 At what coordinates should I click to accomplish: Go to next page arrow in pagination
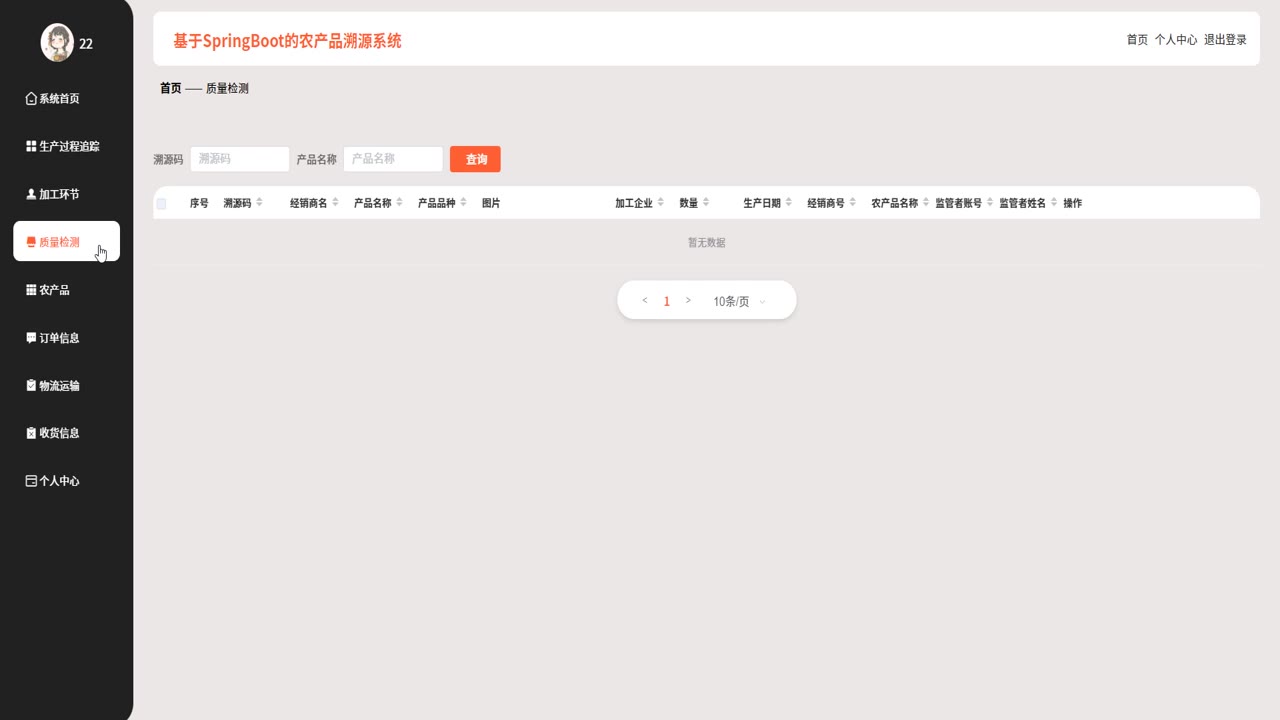(x=688, y=300)
